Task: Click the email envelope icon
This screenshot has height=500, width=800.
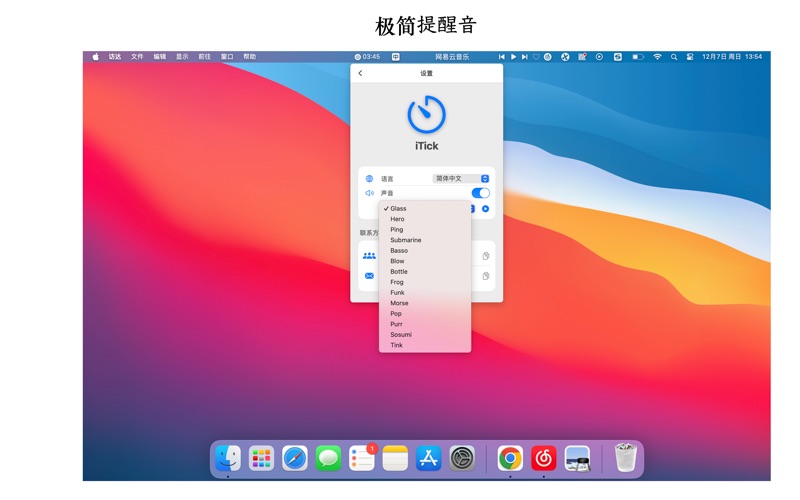Action: tap(369, 276)
